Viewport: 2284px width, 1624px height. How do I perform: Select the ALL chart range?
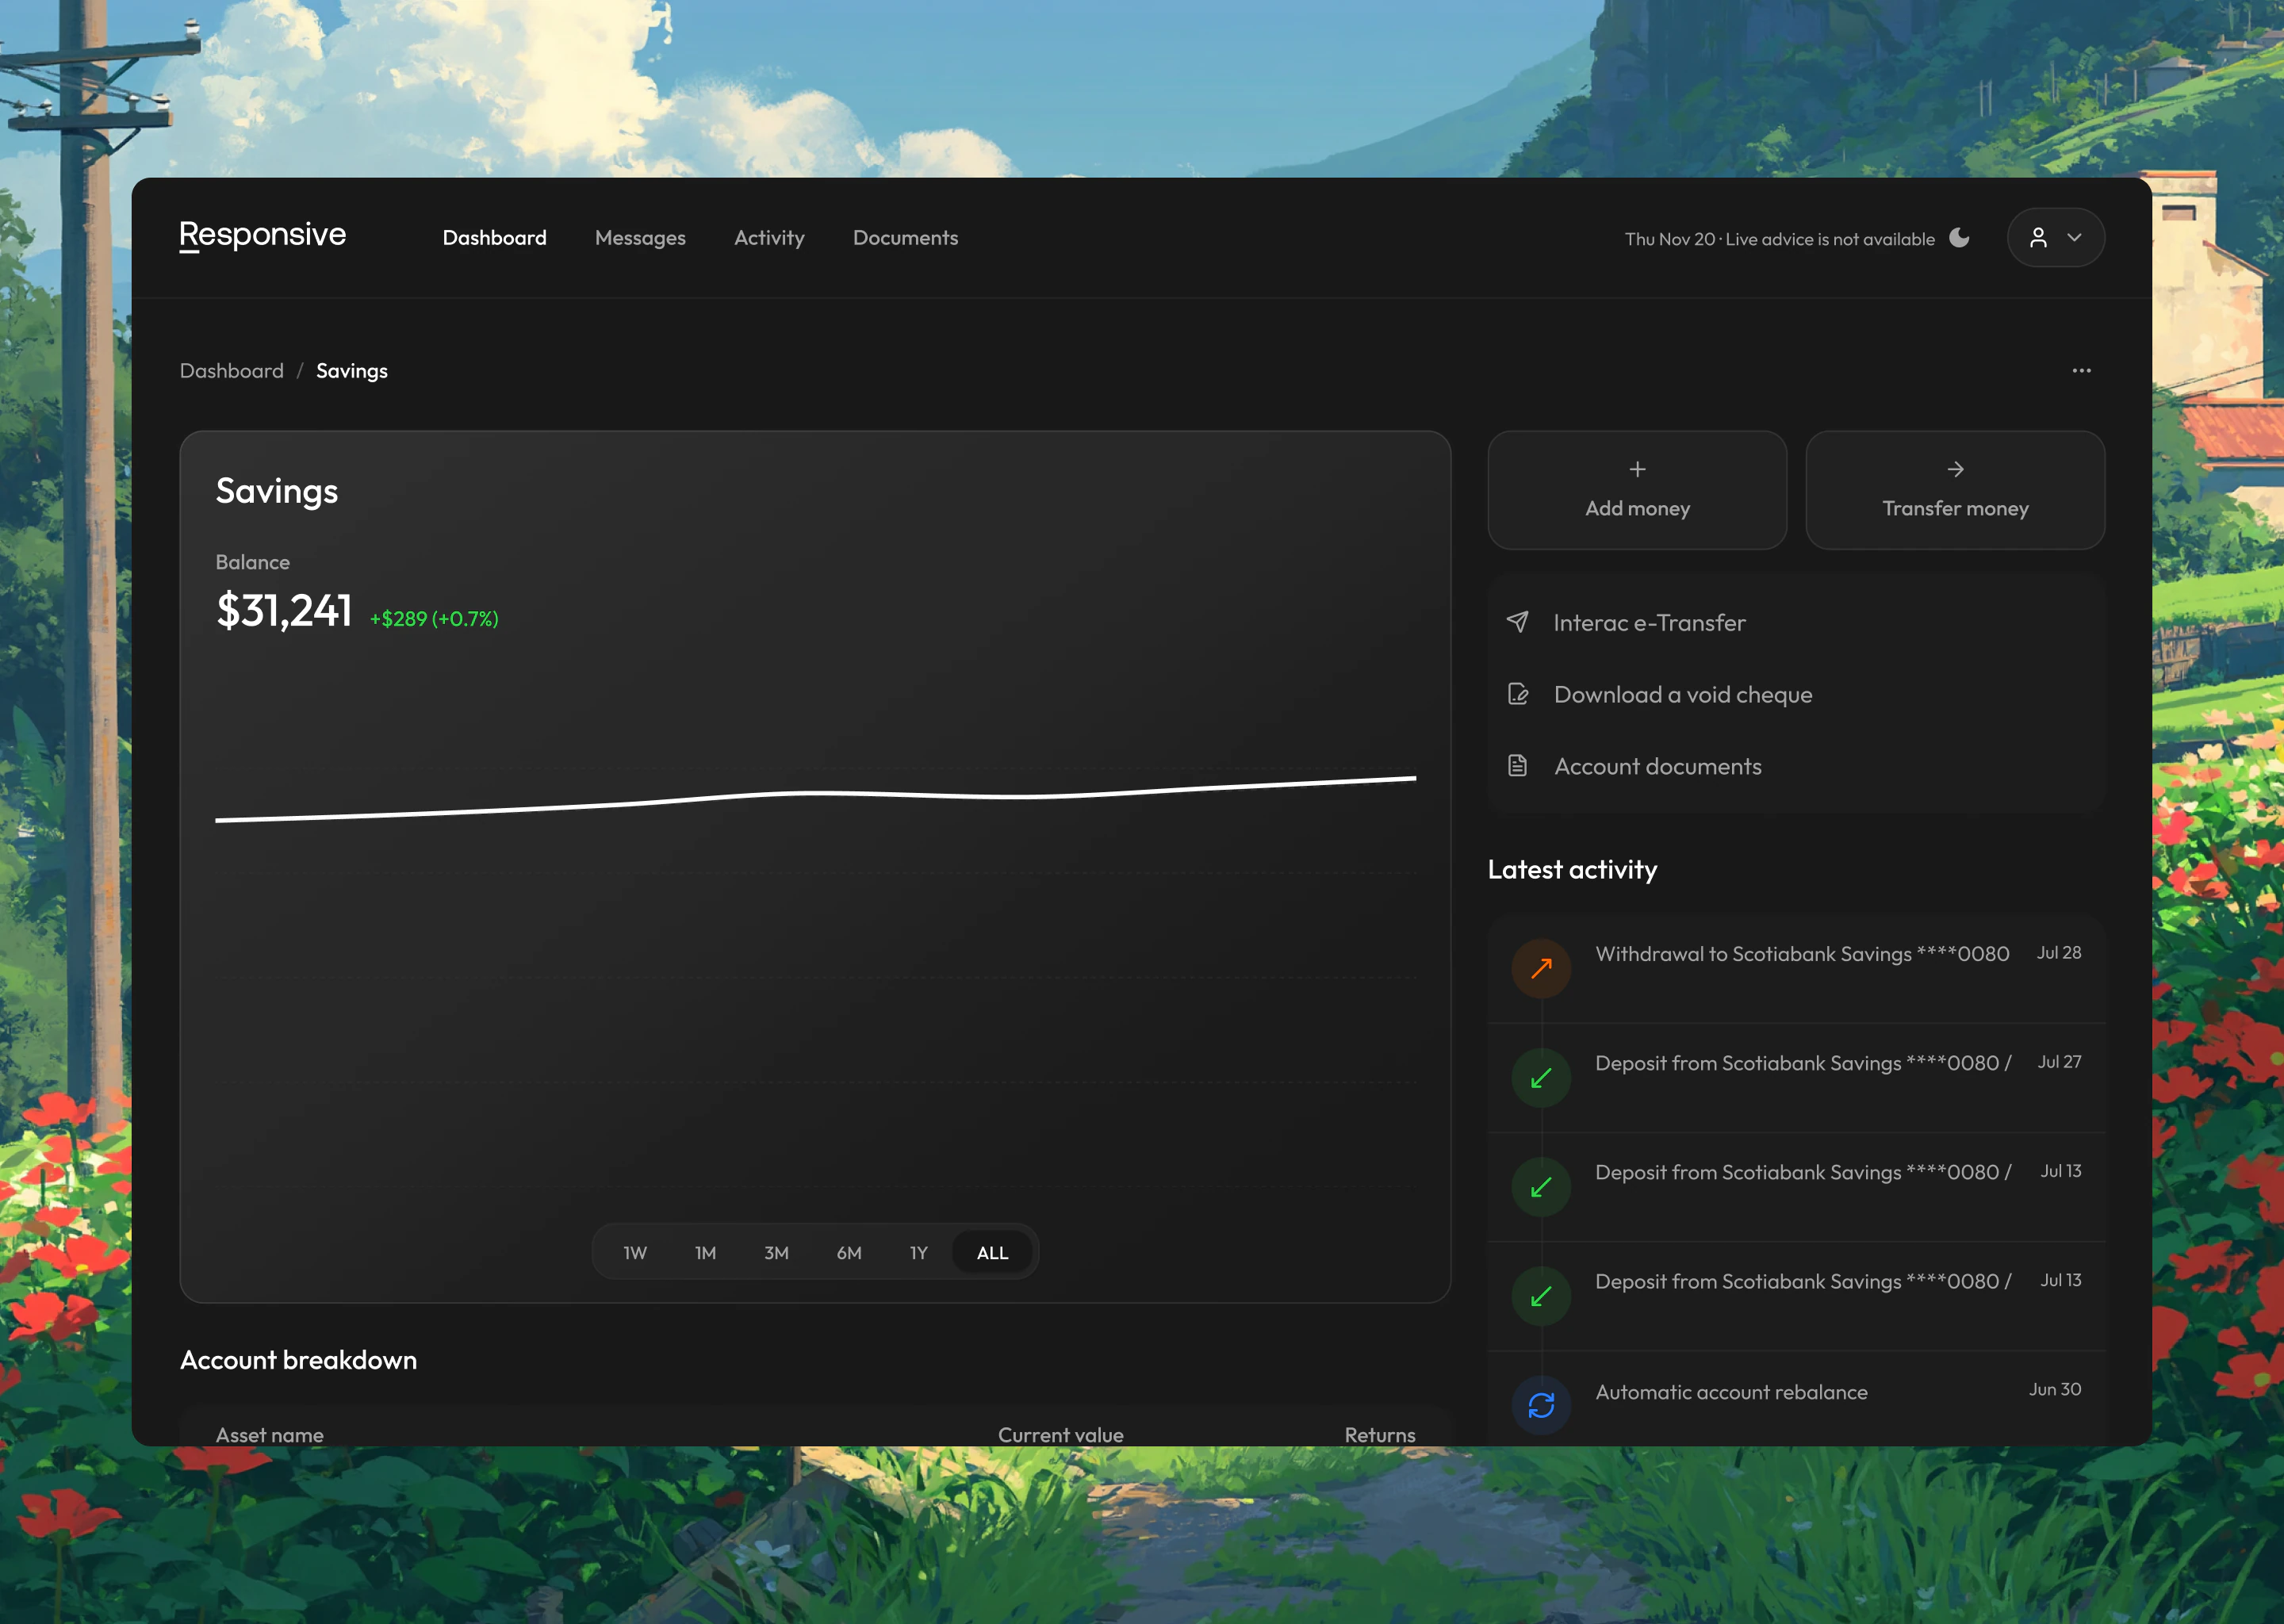click(x=992, y=1253)
